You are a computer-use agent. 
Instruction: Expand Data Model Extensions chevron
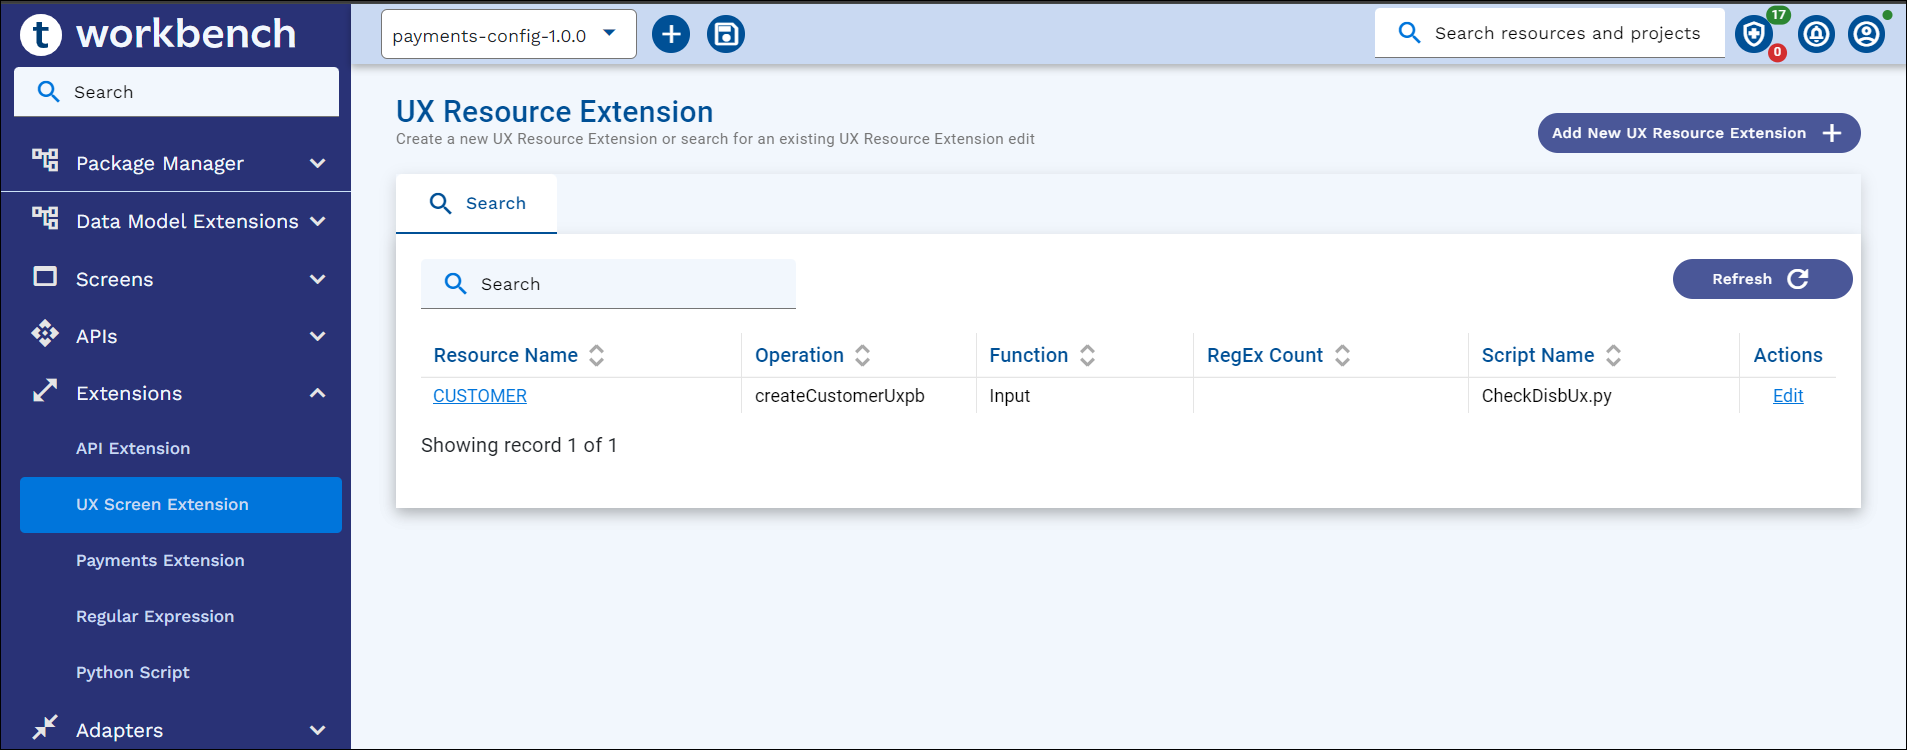[318, 221]
